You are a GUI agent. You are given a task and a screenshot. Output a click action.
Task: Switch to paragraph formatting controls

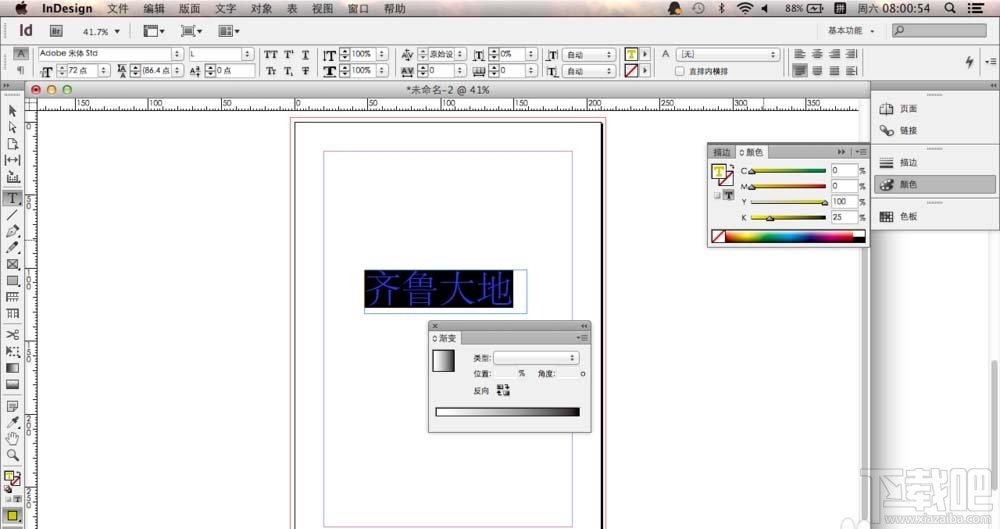click(21, 71)
